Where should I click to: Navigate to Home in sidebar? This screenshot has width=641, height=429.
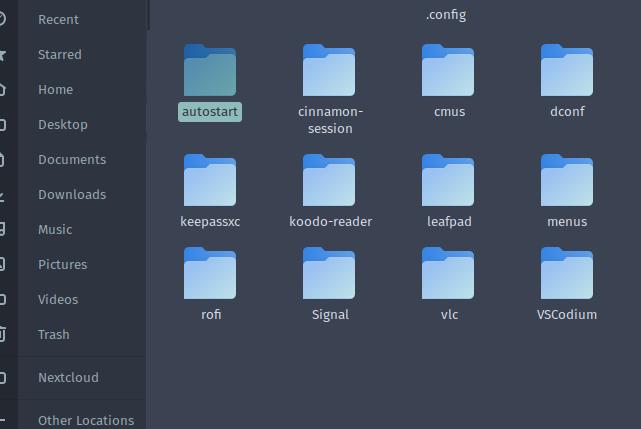pyautogui.click(x=55, y=89)
